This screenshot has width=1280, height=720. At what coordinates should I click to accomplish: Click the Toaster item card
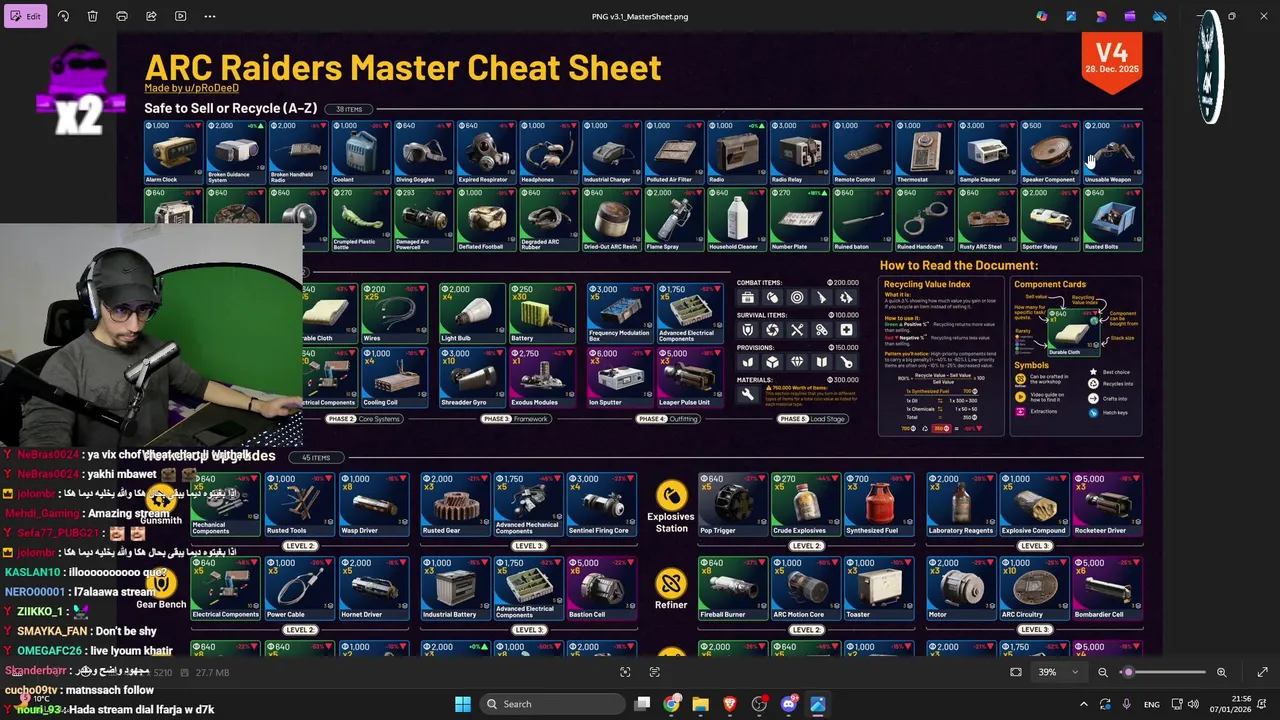878,589
